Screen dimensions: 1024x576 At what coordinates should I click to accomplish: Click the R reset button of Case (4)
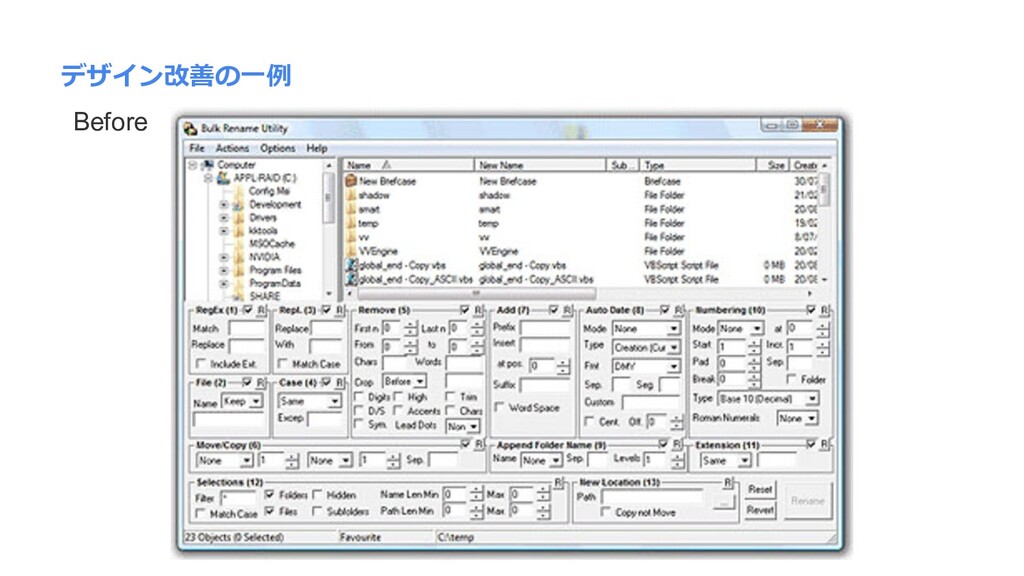click(x=340, y=383)
